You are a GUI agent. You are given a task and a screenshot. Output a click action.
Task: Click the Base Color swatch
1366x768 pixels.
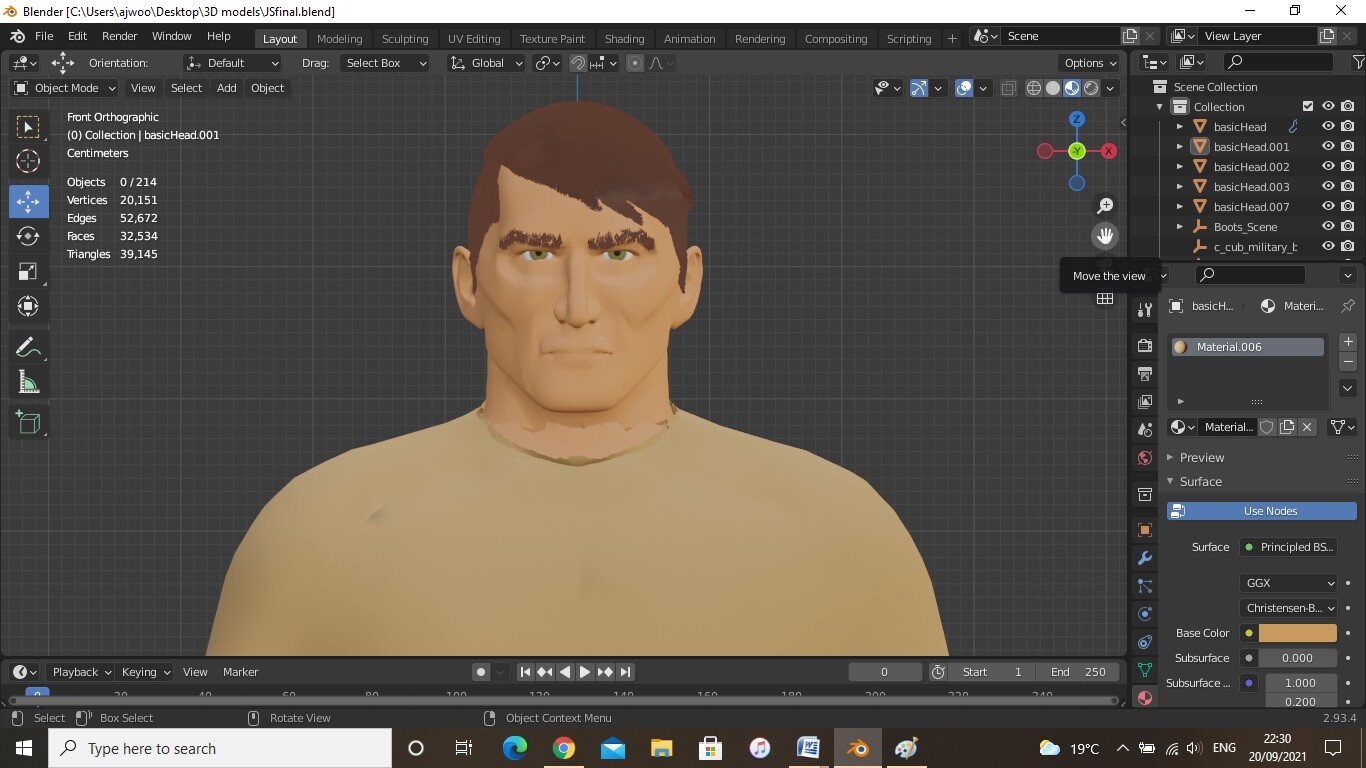click(x=1297, y=633)
